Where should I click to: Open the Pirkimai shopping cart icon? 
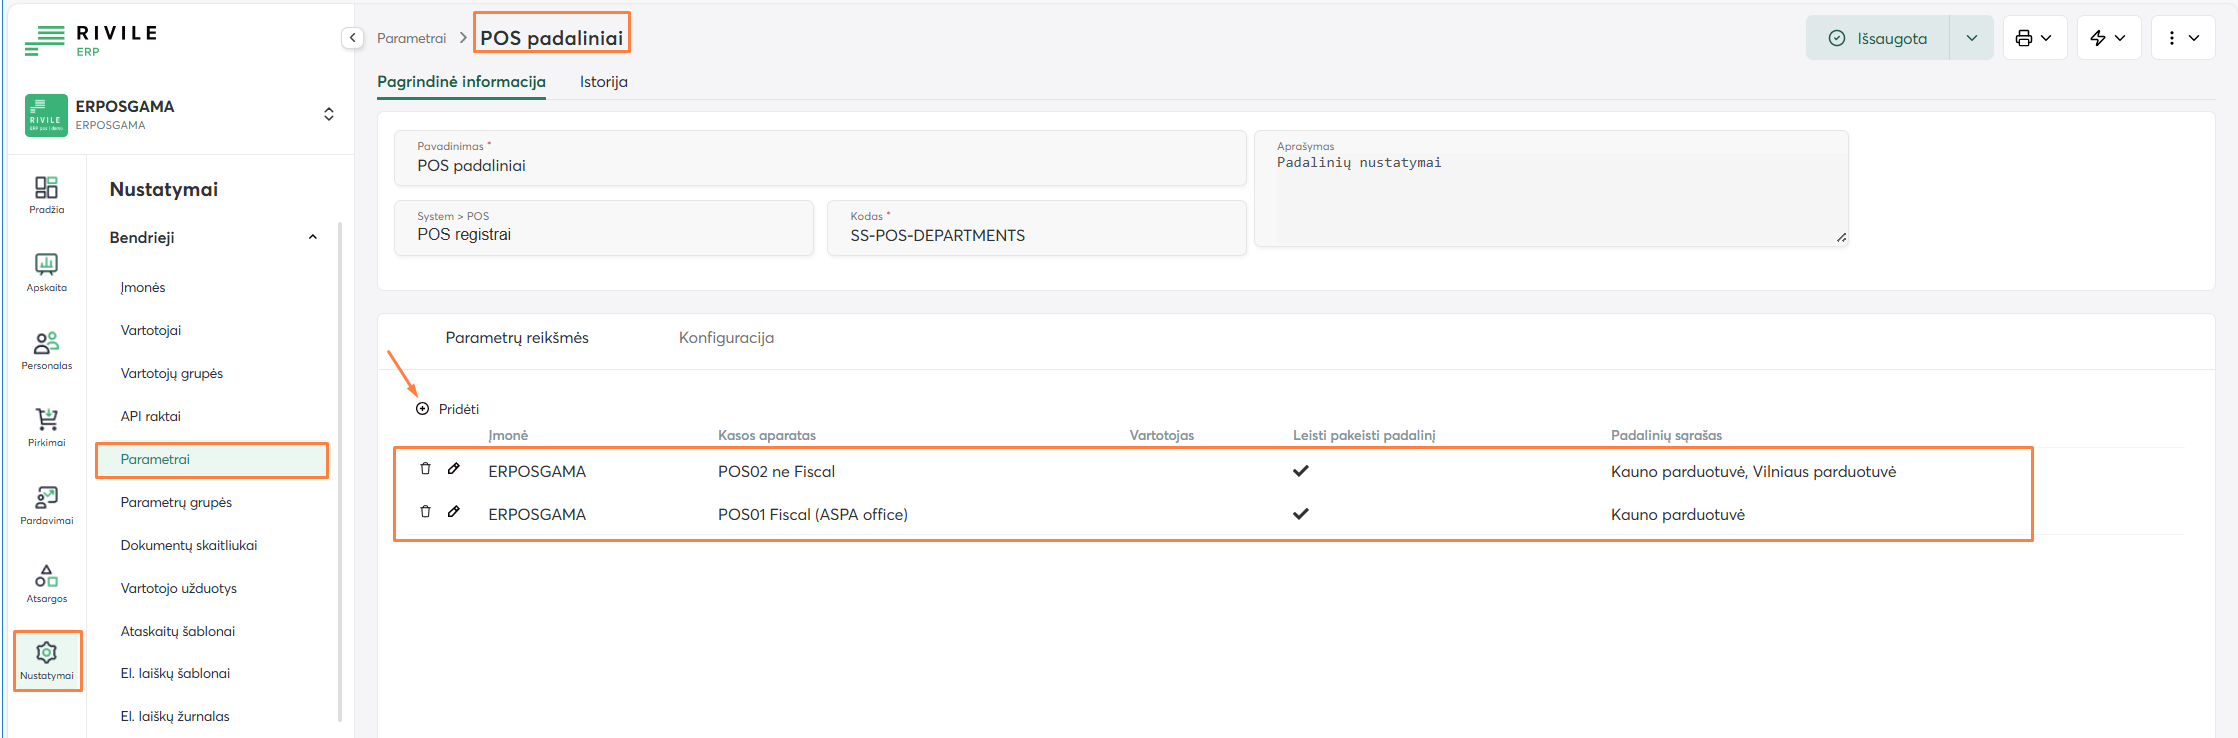46,427
